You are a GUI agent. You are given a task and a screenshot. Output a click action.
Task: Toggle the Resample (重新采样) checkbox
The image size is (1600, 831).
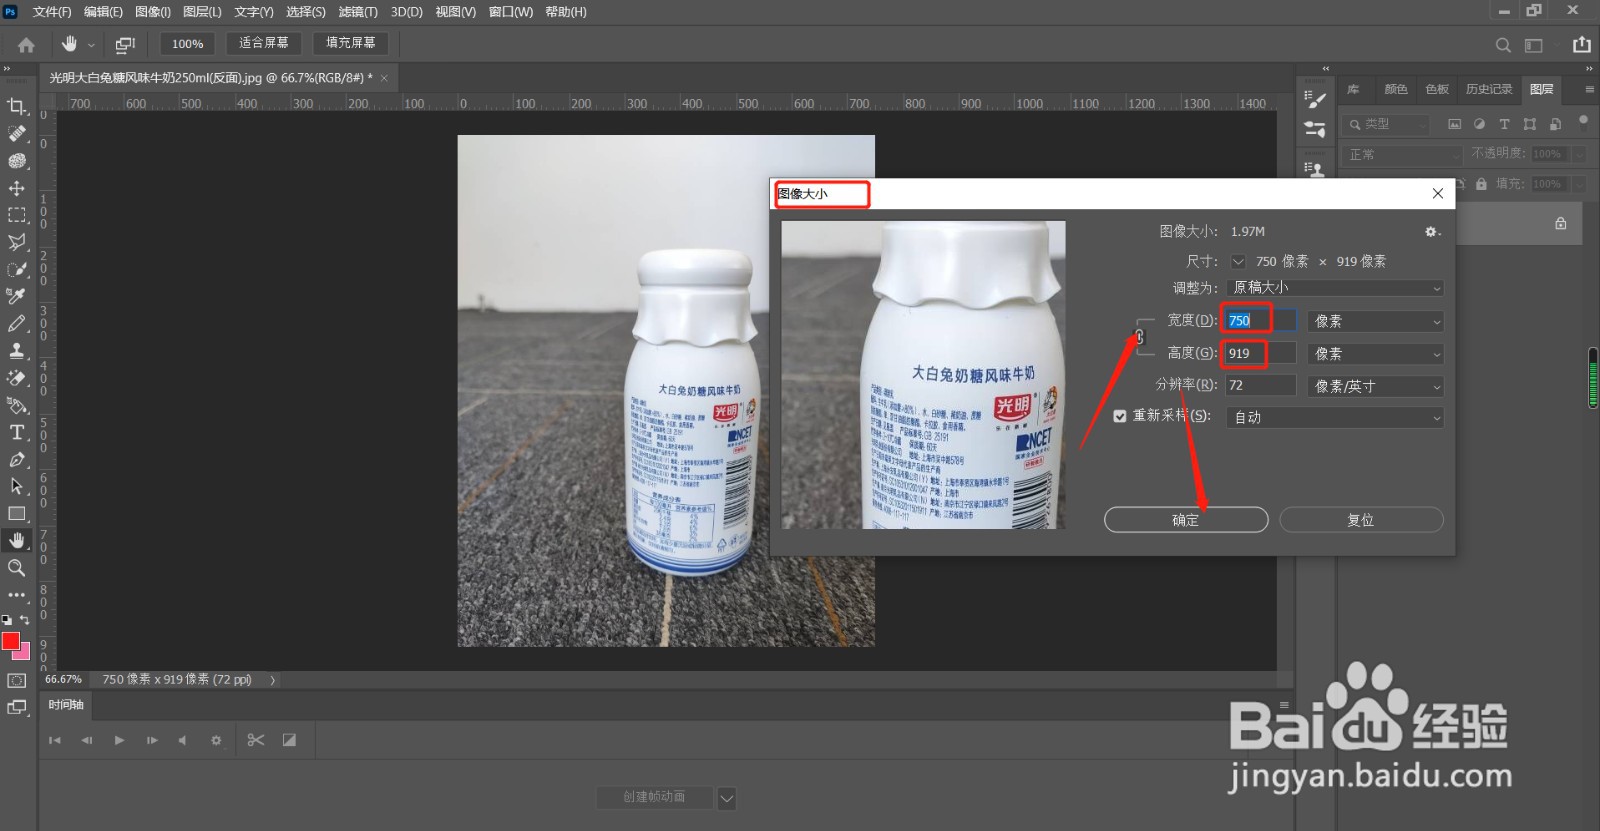pos(1120,416)
